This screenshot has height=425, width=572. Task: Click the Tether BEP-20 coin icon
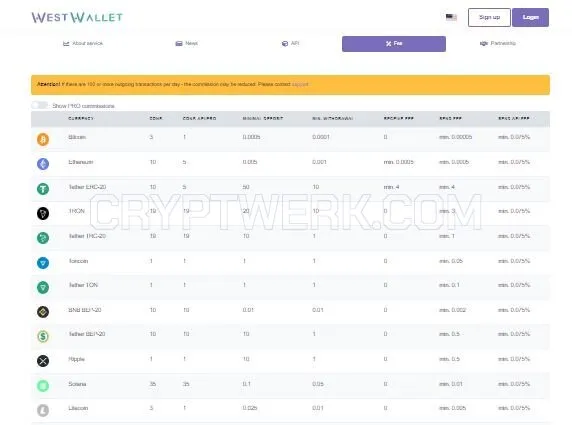pos(43,336)
